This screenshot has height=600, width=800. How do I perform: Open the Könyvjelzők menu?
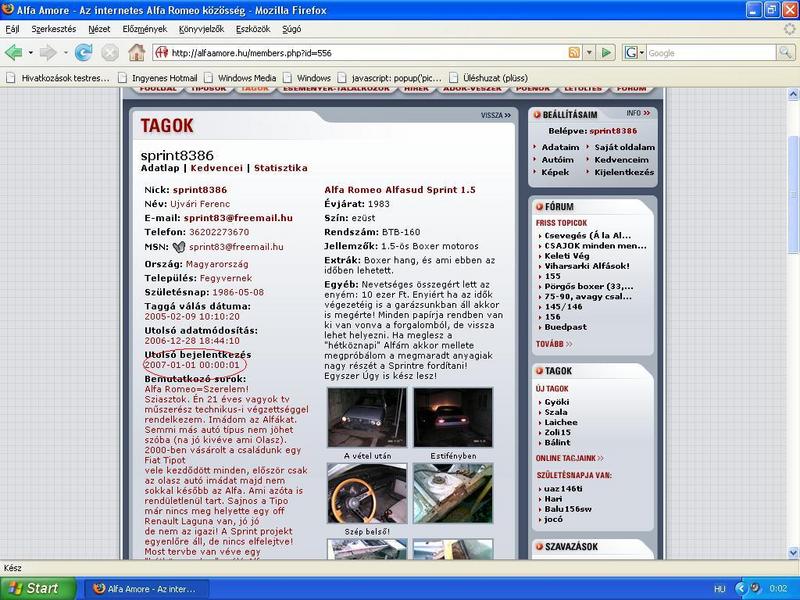click(x=202, y=29)
